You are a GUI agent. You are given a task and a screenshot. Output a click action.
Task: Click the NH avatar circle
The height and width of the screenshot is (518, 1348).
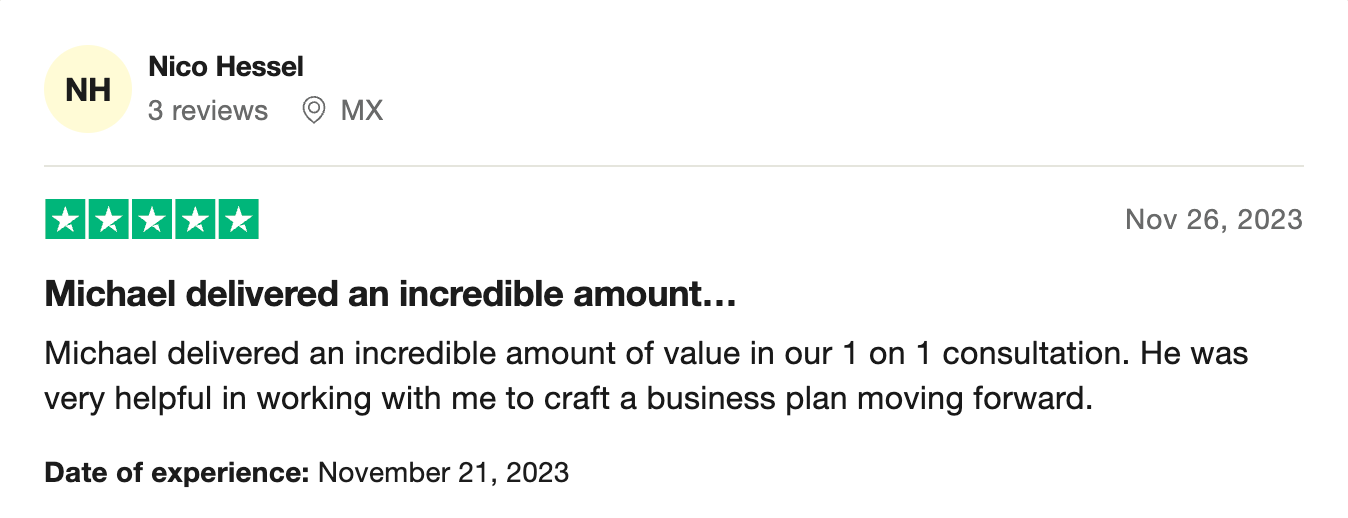coord(88,89)
